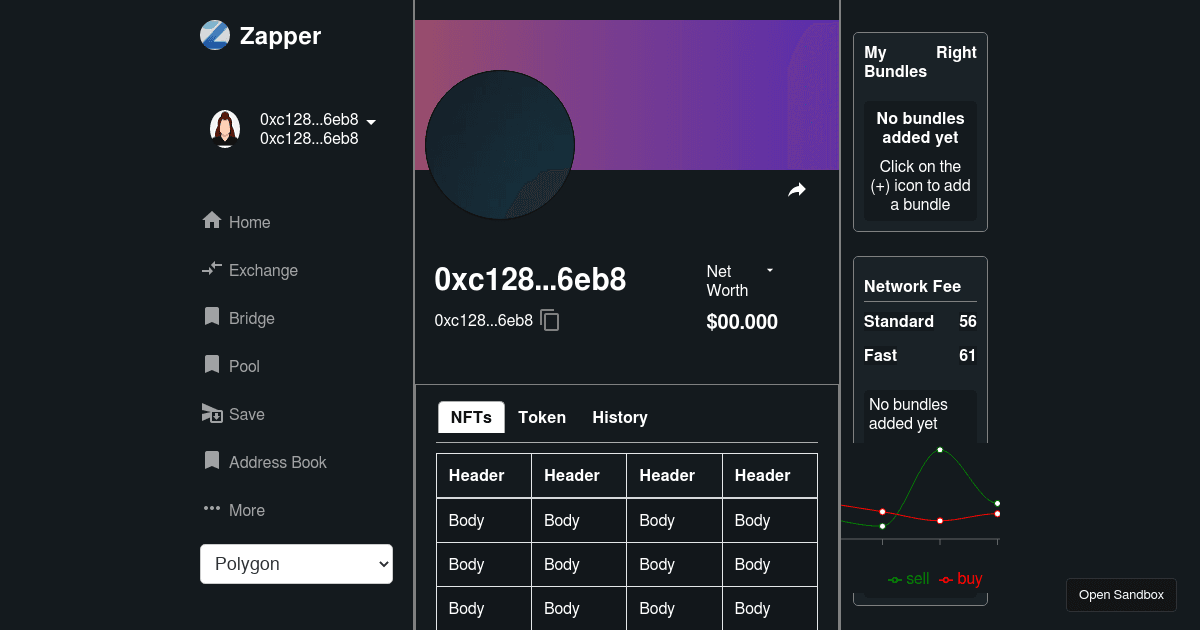Select the Home icon in the sidebar
1200x630 pixels.
[211, 221]
